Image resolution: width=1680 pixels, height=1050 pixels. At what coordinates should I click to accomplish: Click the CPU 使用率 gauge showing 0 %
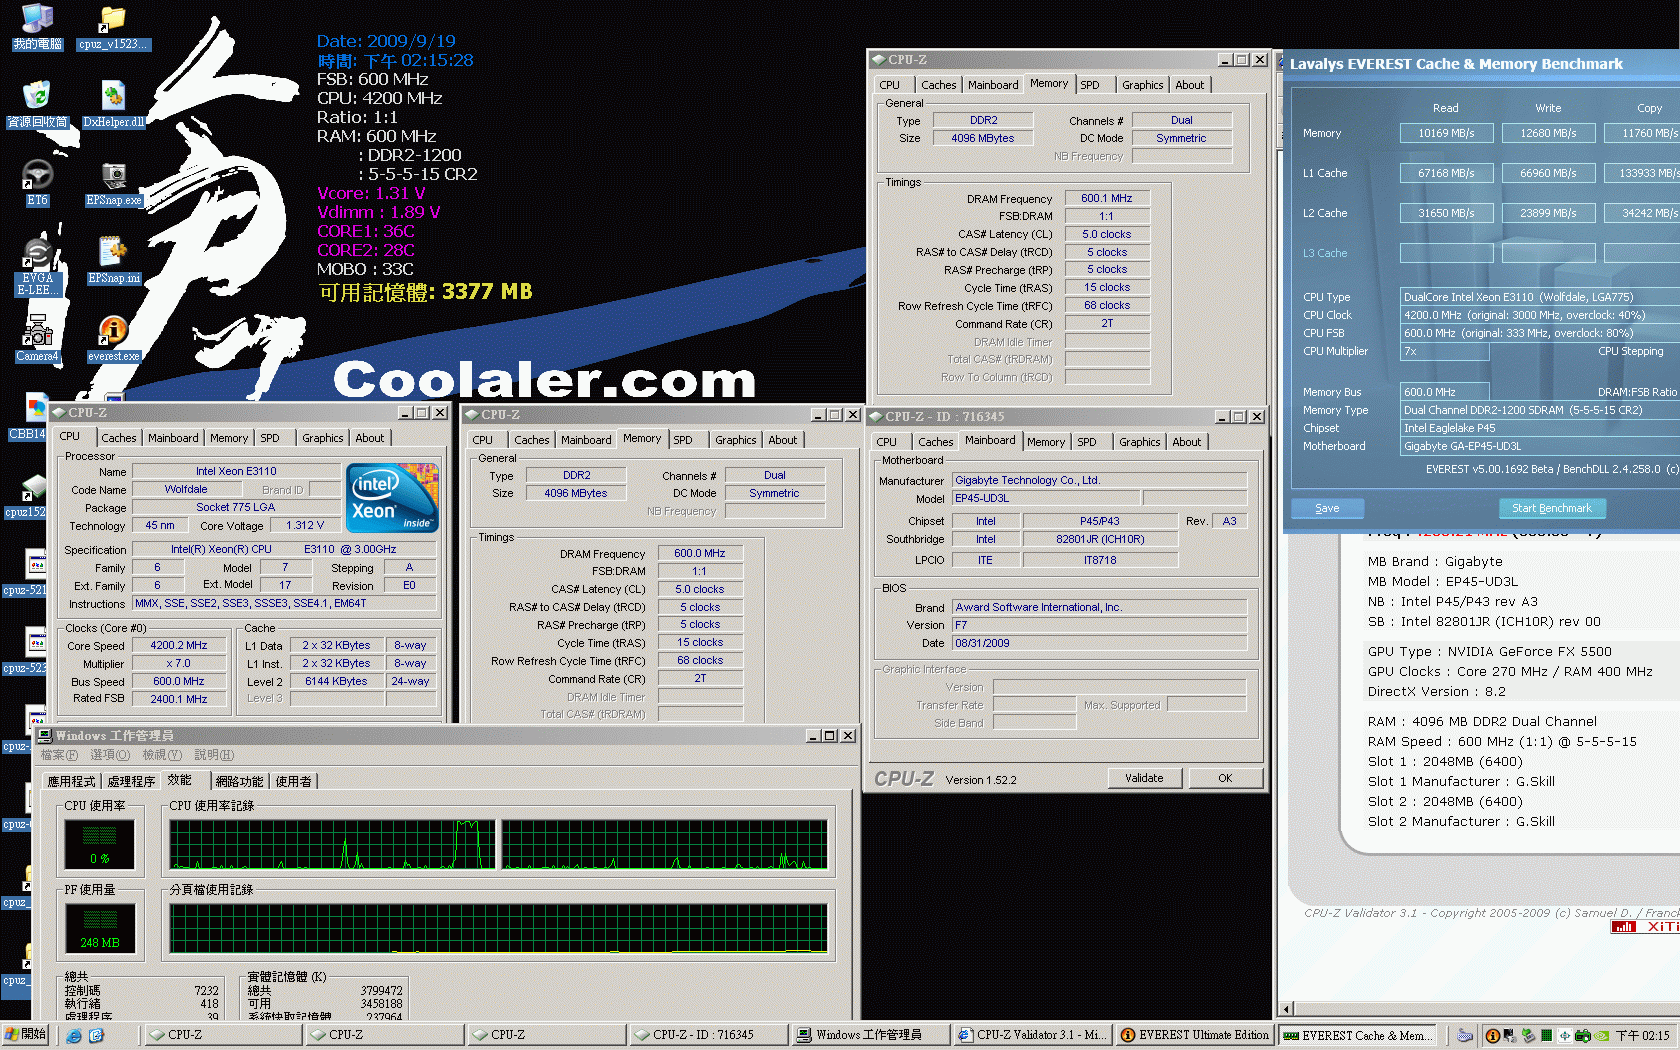pyautogui.click(x=99, y=844)
